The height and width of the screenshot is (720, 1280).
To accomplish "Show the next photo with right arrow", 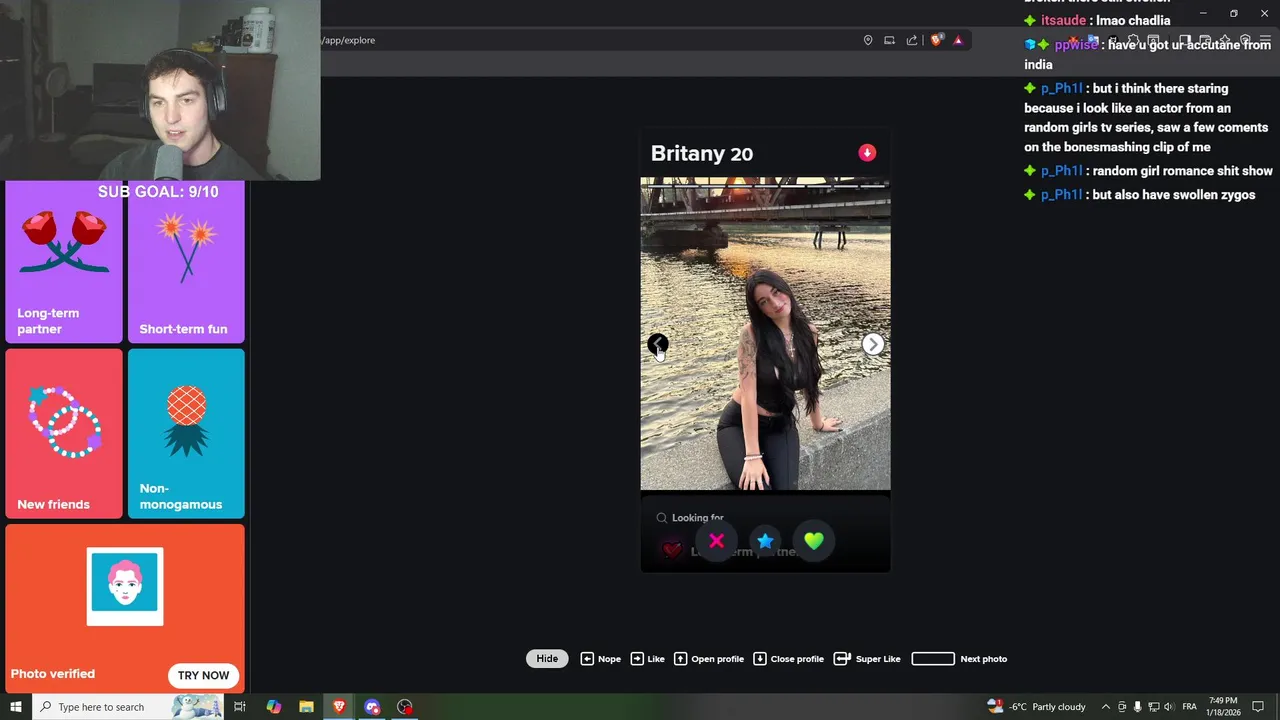I will tap(873, 344).
